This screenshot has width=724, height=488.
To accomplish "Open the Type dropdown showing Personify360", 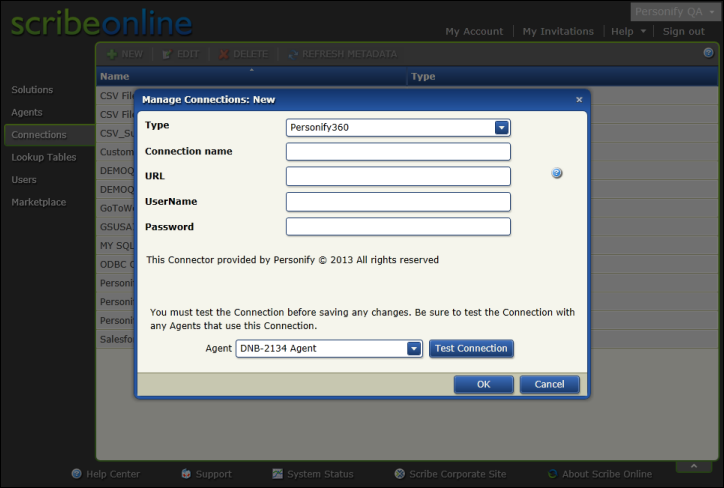I will click(501, 127).
